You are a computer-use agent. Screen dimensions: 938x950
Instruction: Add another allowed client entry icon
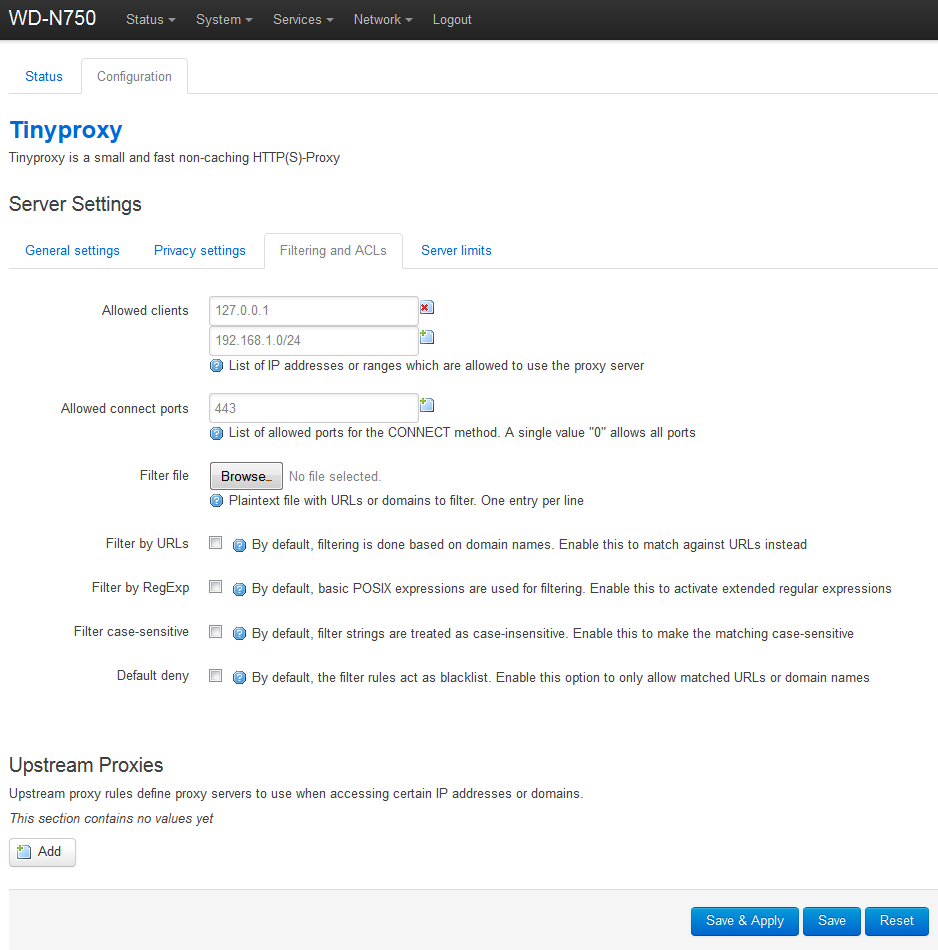coord(427,337)
